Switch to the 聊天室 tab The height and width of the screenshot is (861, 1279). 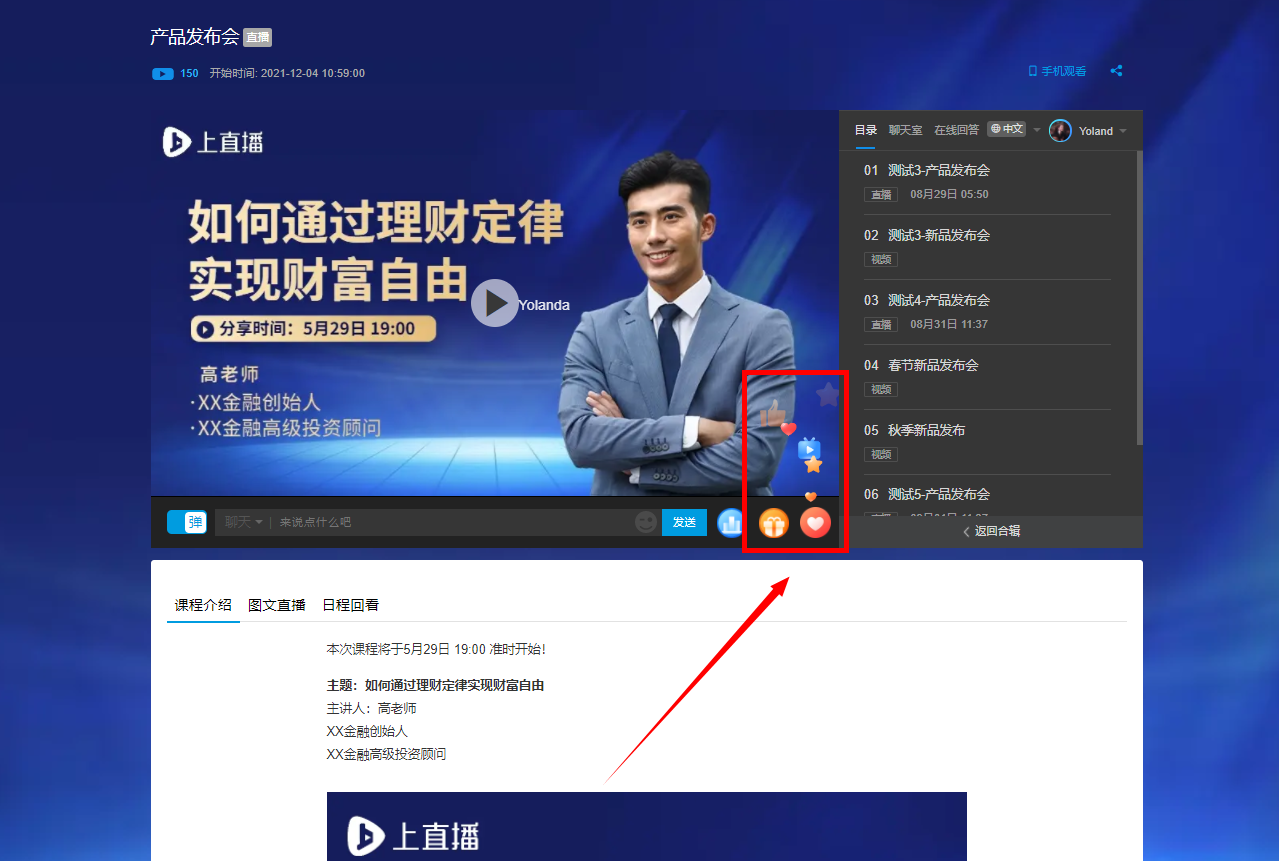pyautogui.click(x=906, y=130)
